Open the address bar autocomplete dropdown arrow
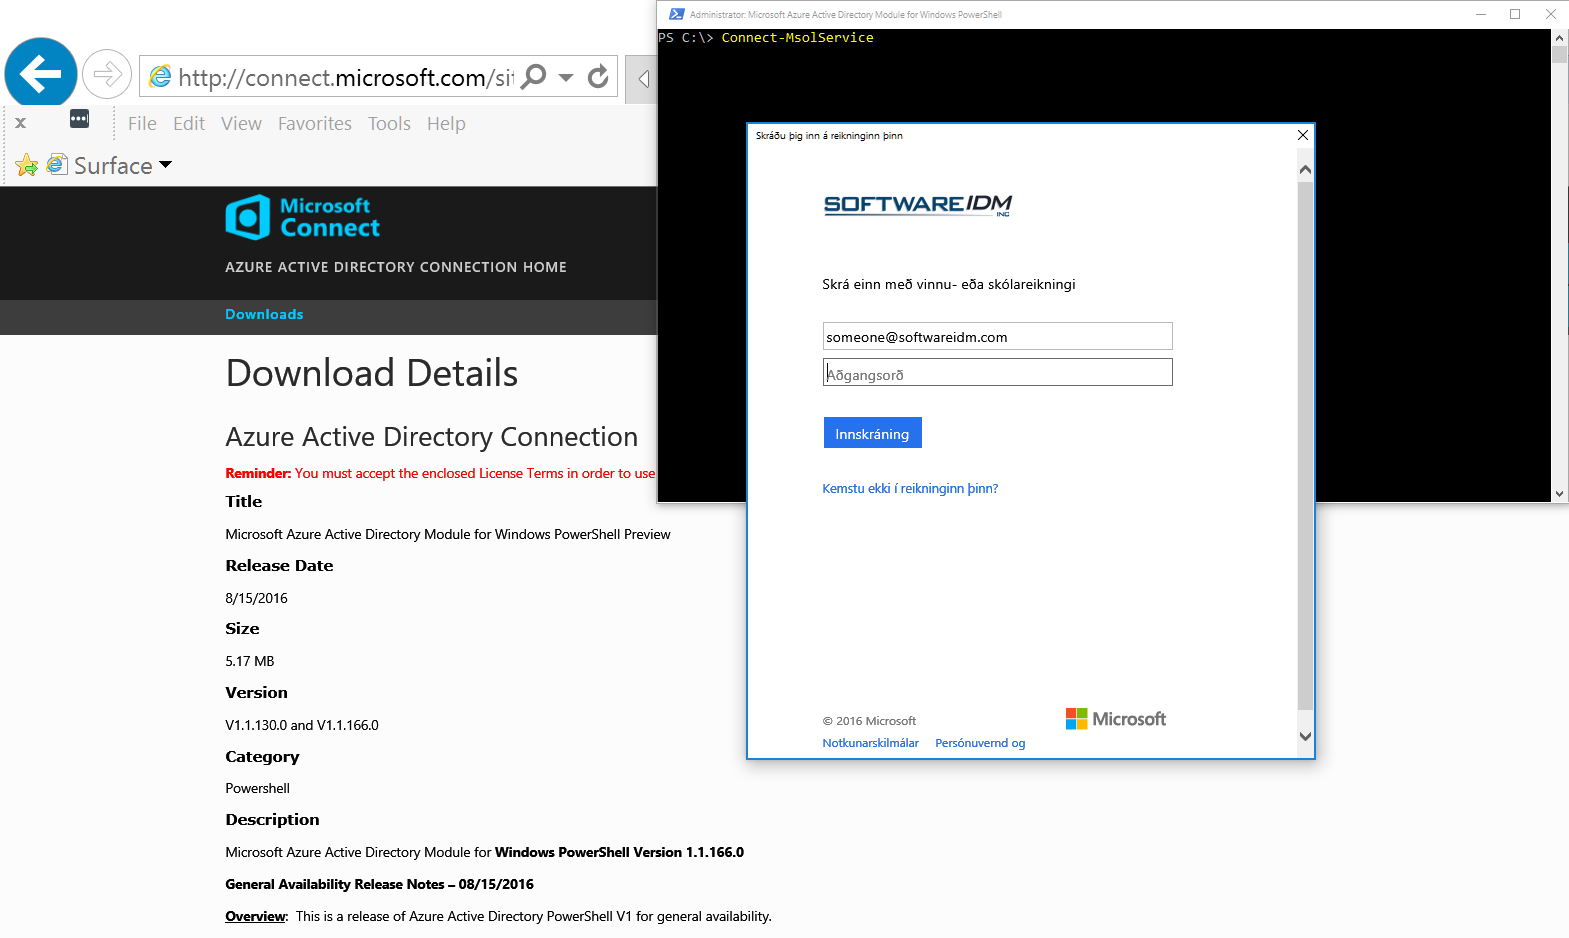 click(566, 77)
